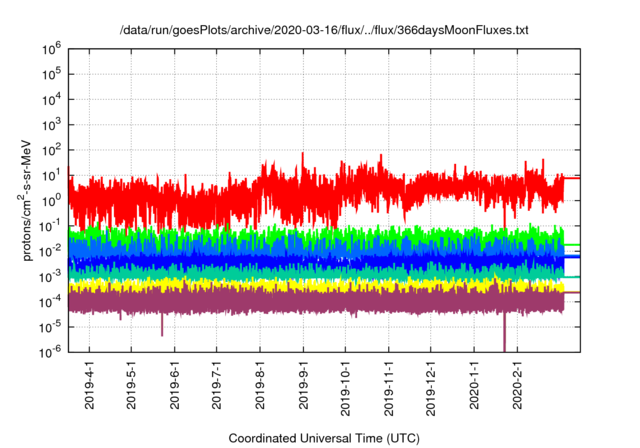Click the bottom y-axis tick label 10^-6

[x=50, y=351]
